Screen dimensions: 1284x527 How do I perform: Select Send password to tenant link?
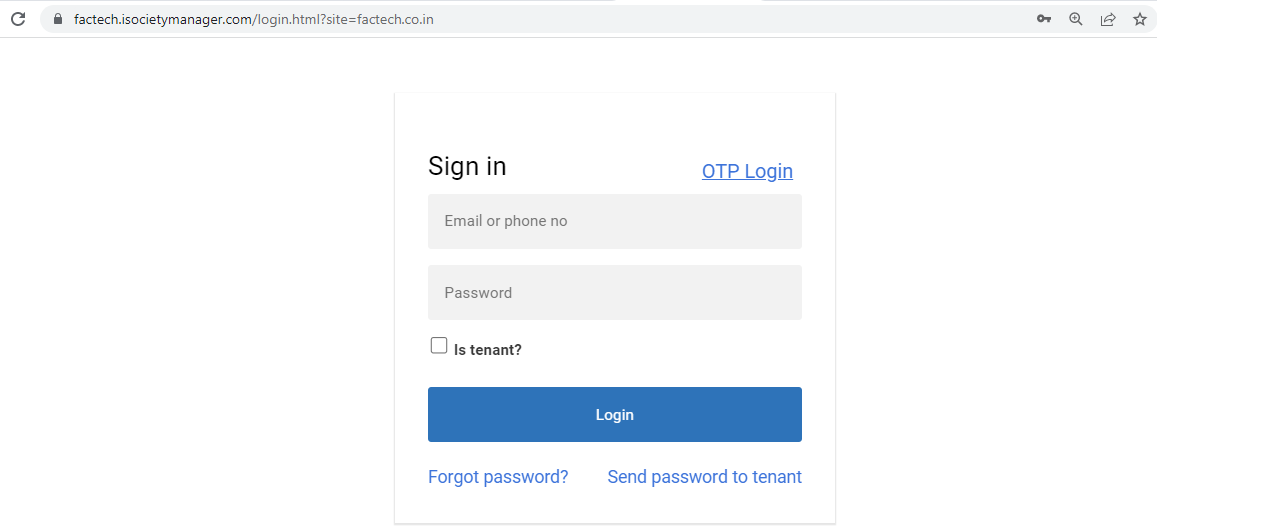704,477
